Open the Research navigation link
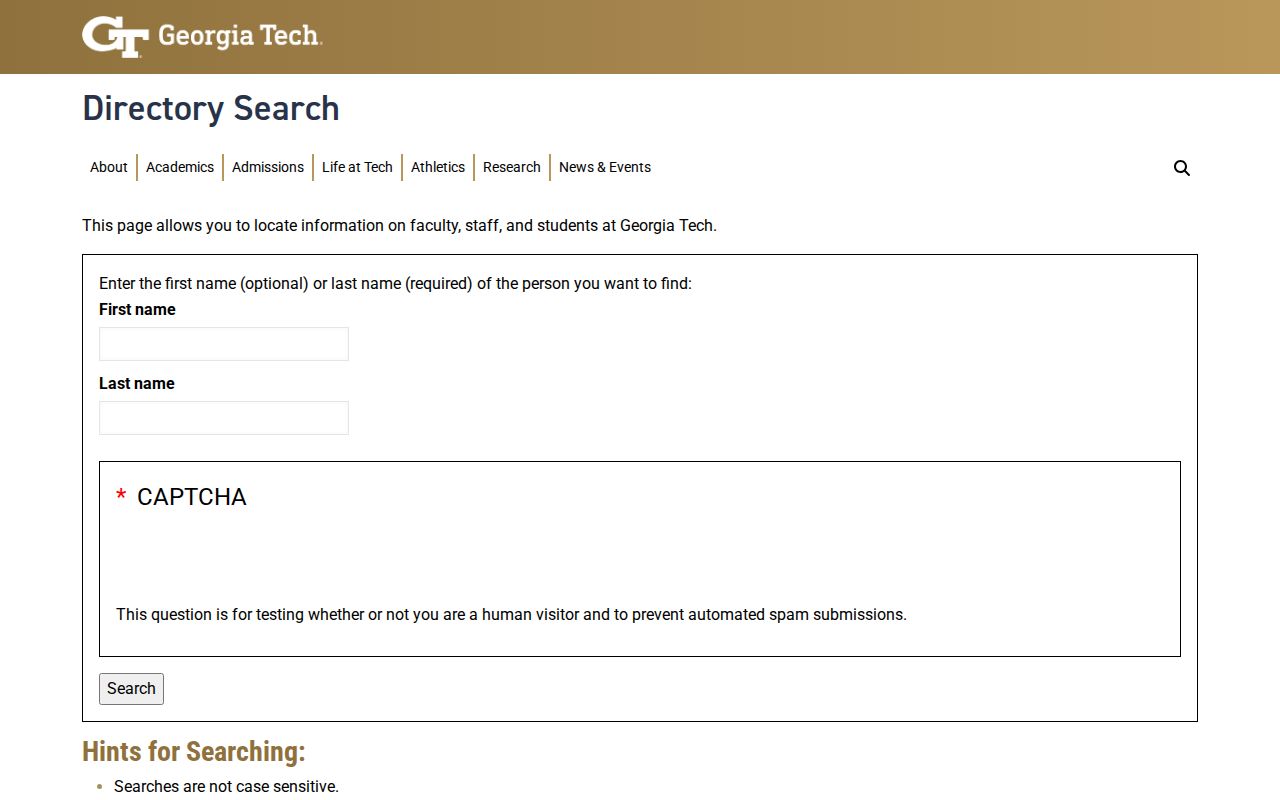Screen dimensions: 1280x800 512,167
